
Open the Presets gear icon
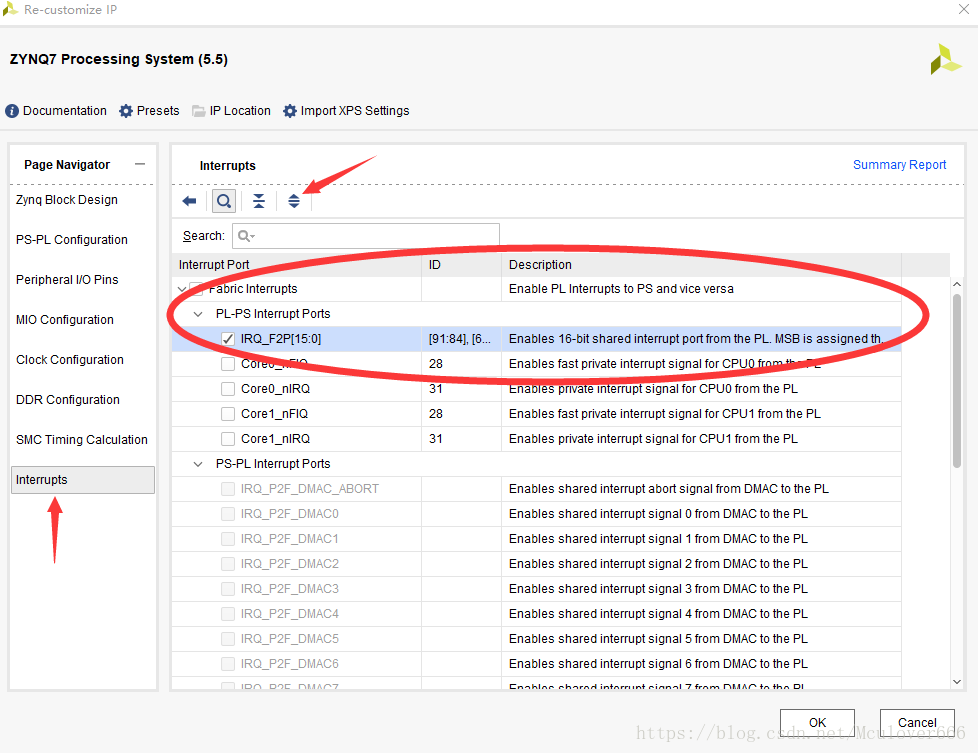[x=126, y=111]
